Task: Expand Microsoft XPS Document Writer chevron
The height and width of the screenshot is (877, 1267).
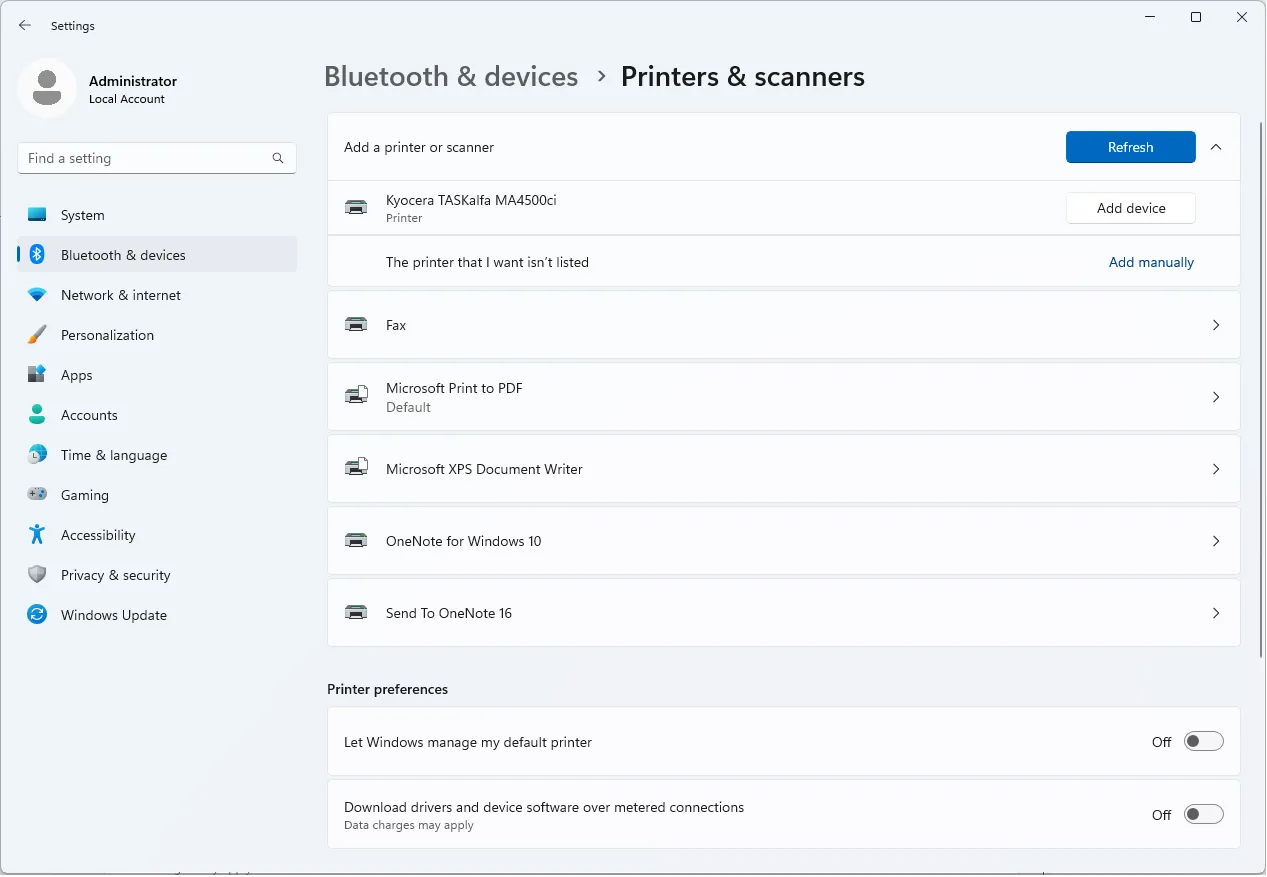Action: pos(1216,469)
